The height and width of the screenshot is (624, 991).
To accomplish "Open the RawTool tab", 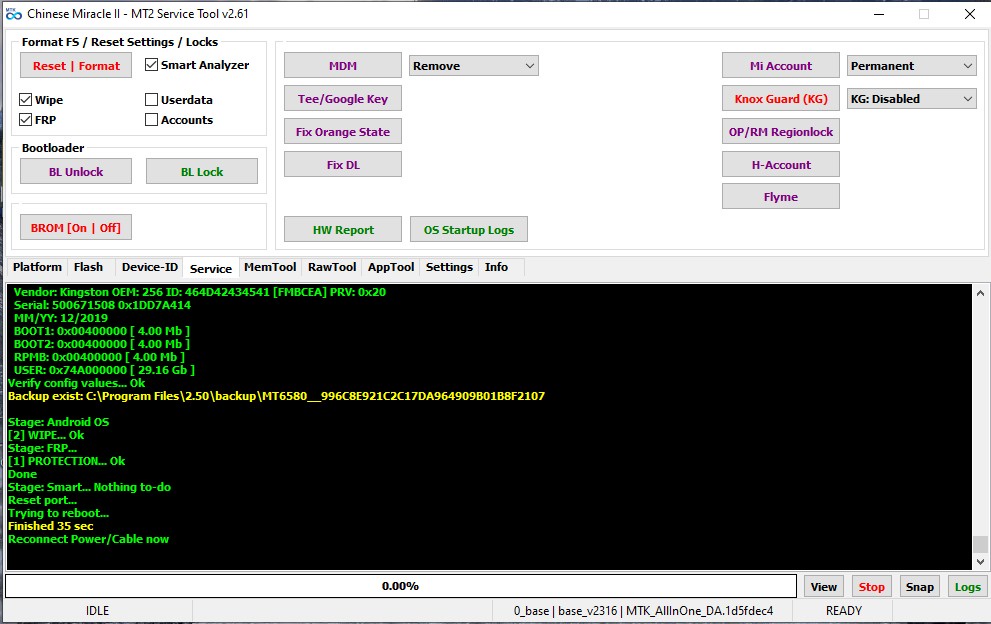I will 332,267.
